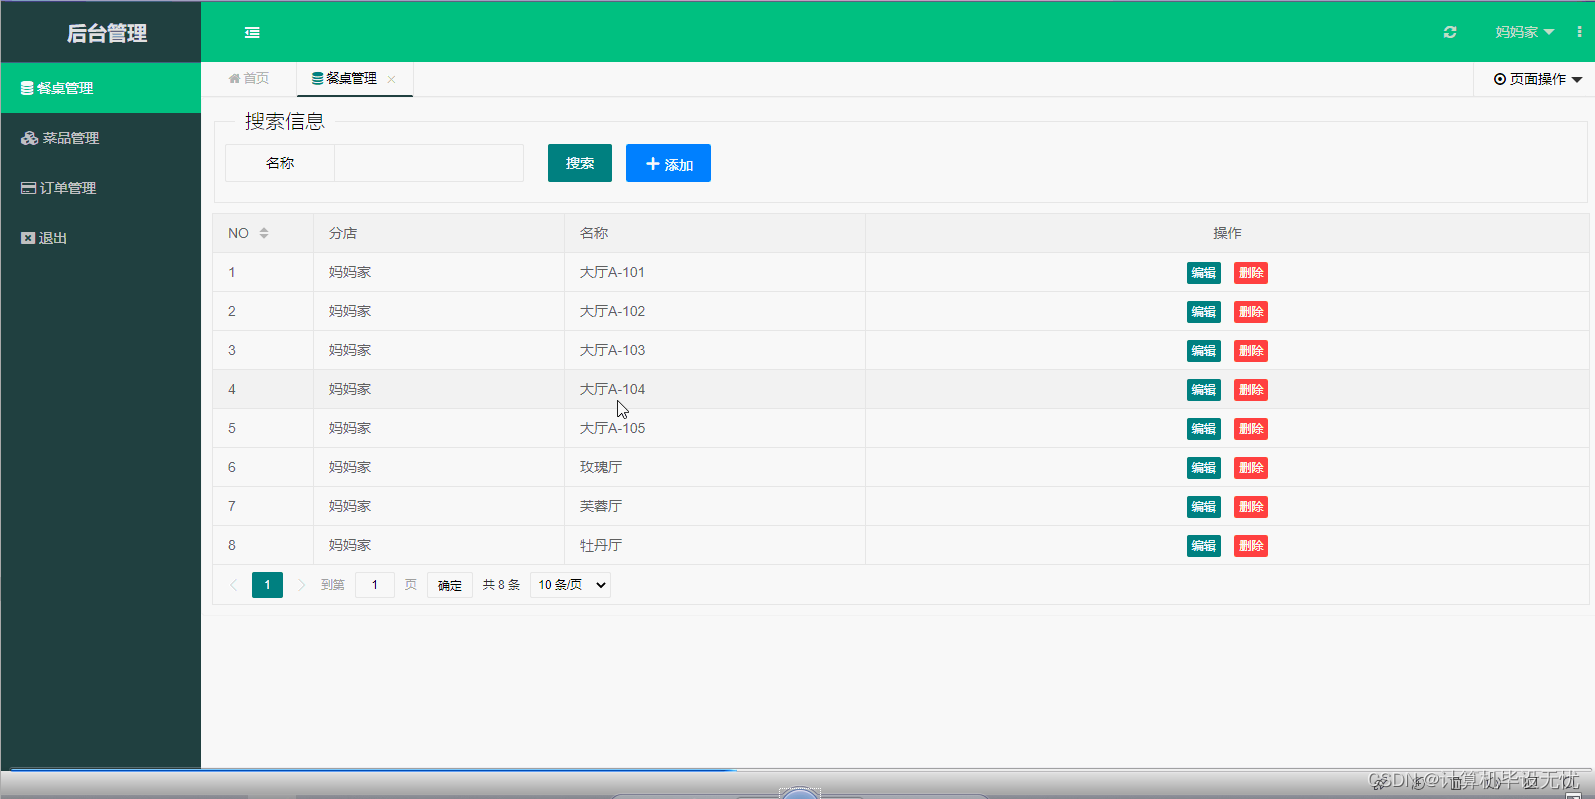The width and height of the screenshot is (1595, 799).
Task: Refresh the page with the reload icon
Action: click(x=1450, y=32)
